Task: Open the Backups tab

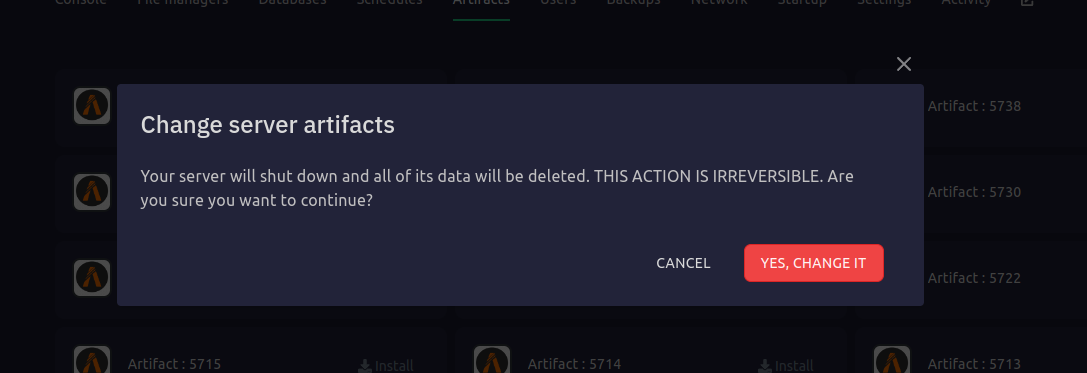Action: tap(633, 3)
